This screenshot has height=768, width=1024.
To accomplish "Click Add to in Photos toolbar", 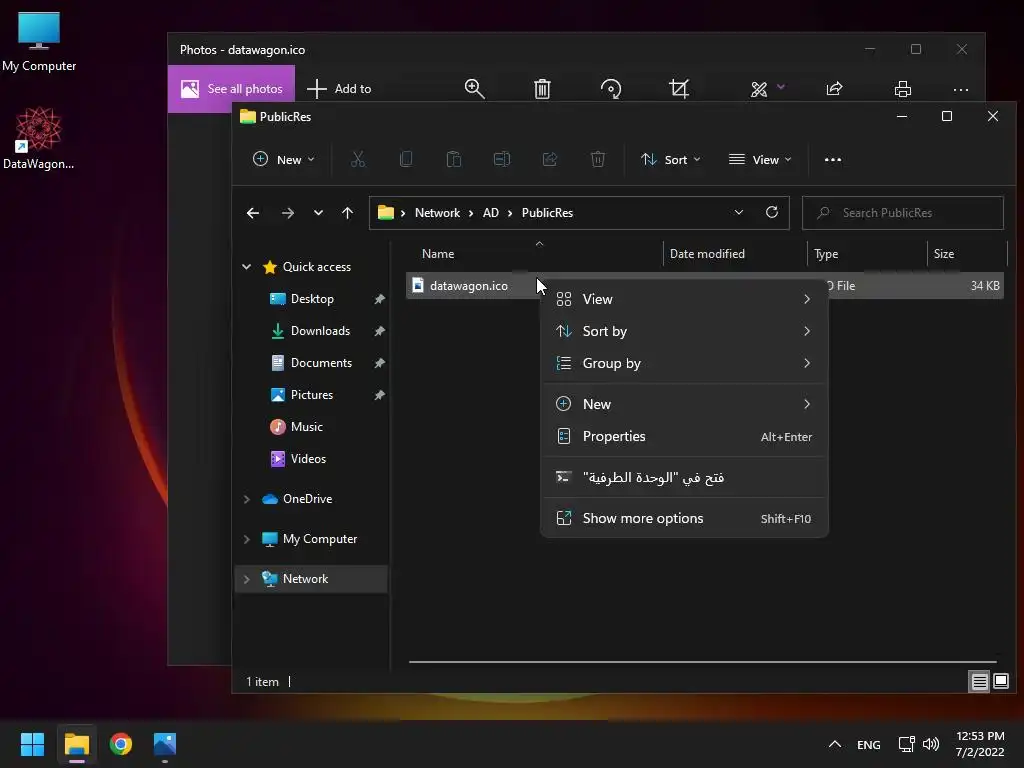I will click(x=339, y=89).
